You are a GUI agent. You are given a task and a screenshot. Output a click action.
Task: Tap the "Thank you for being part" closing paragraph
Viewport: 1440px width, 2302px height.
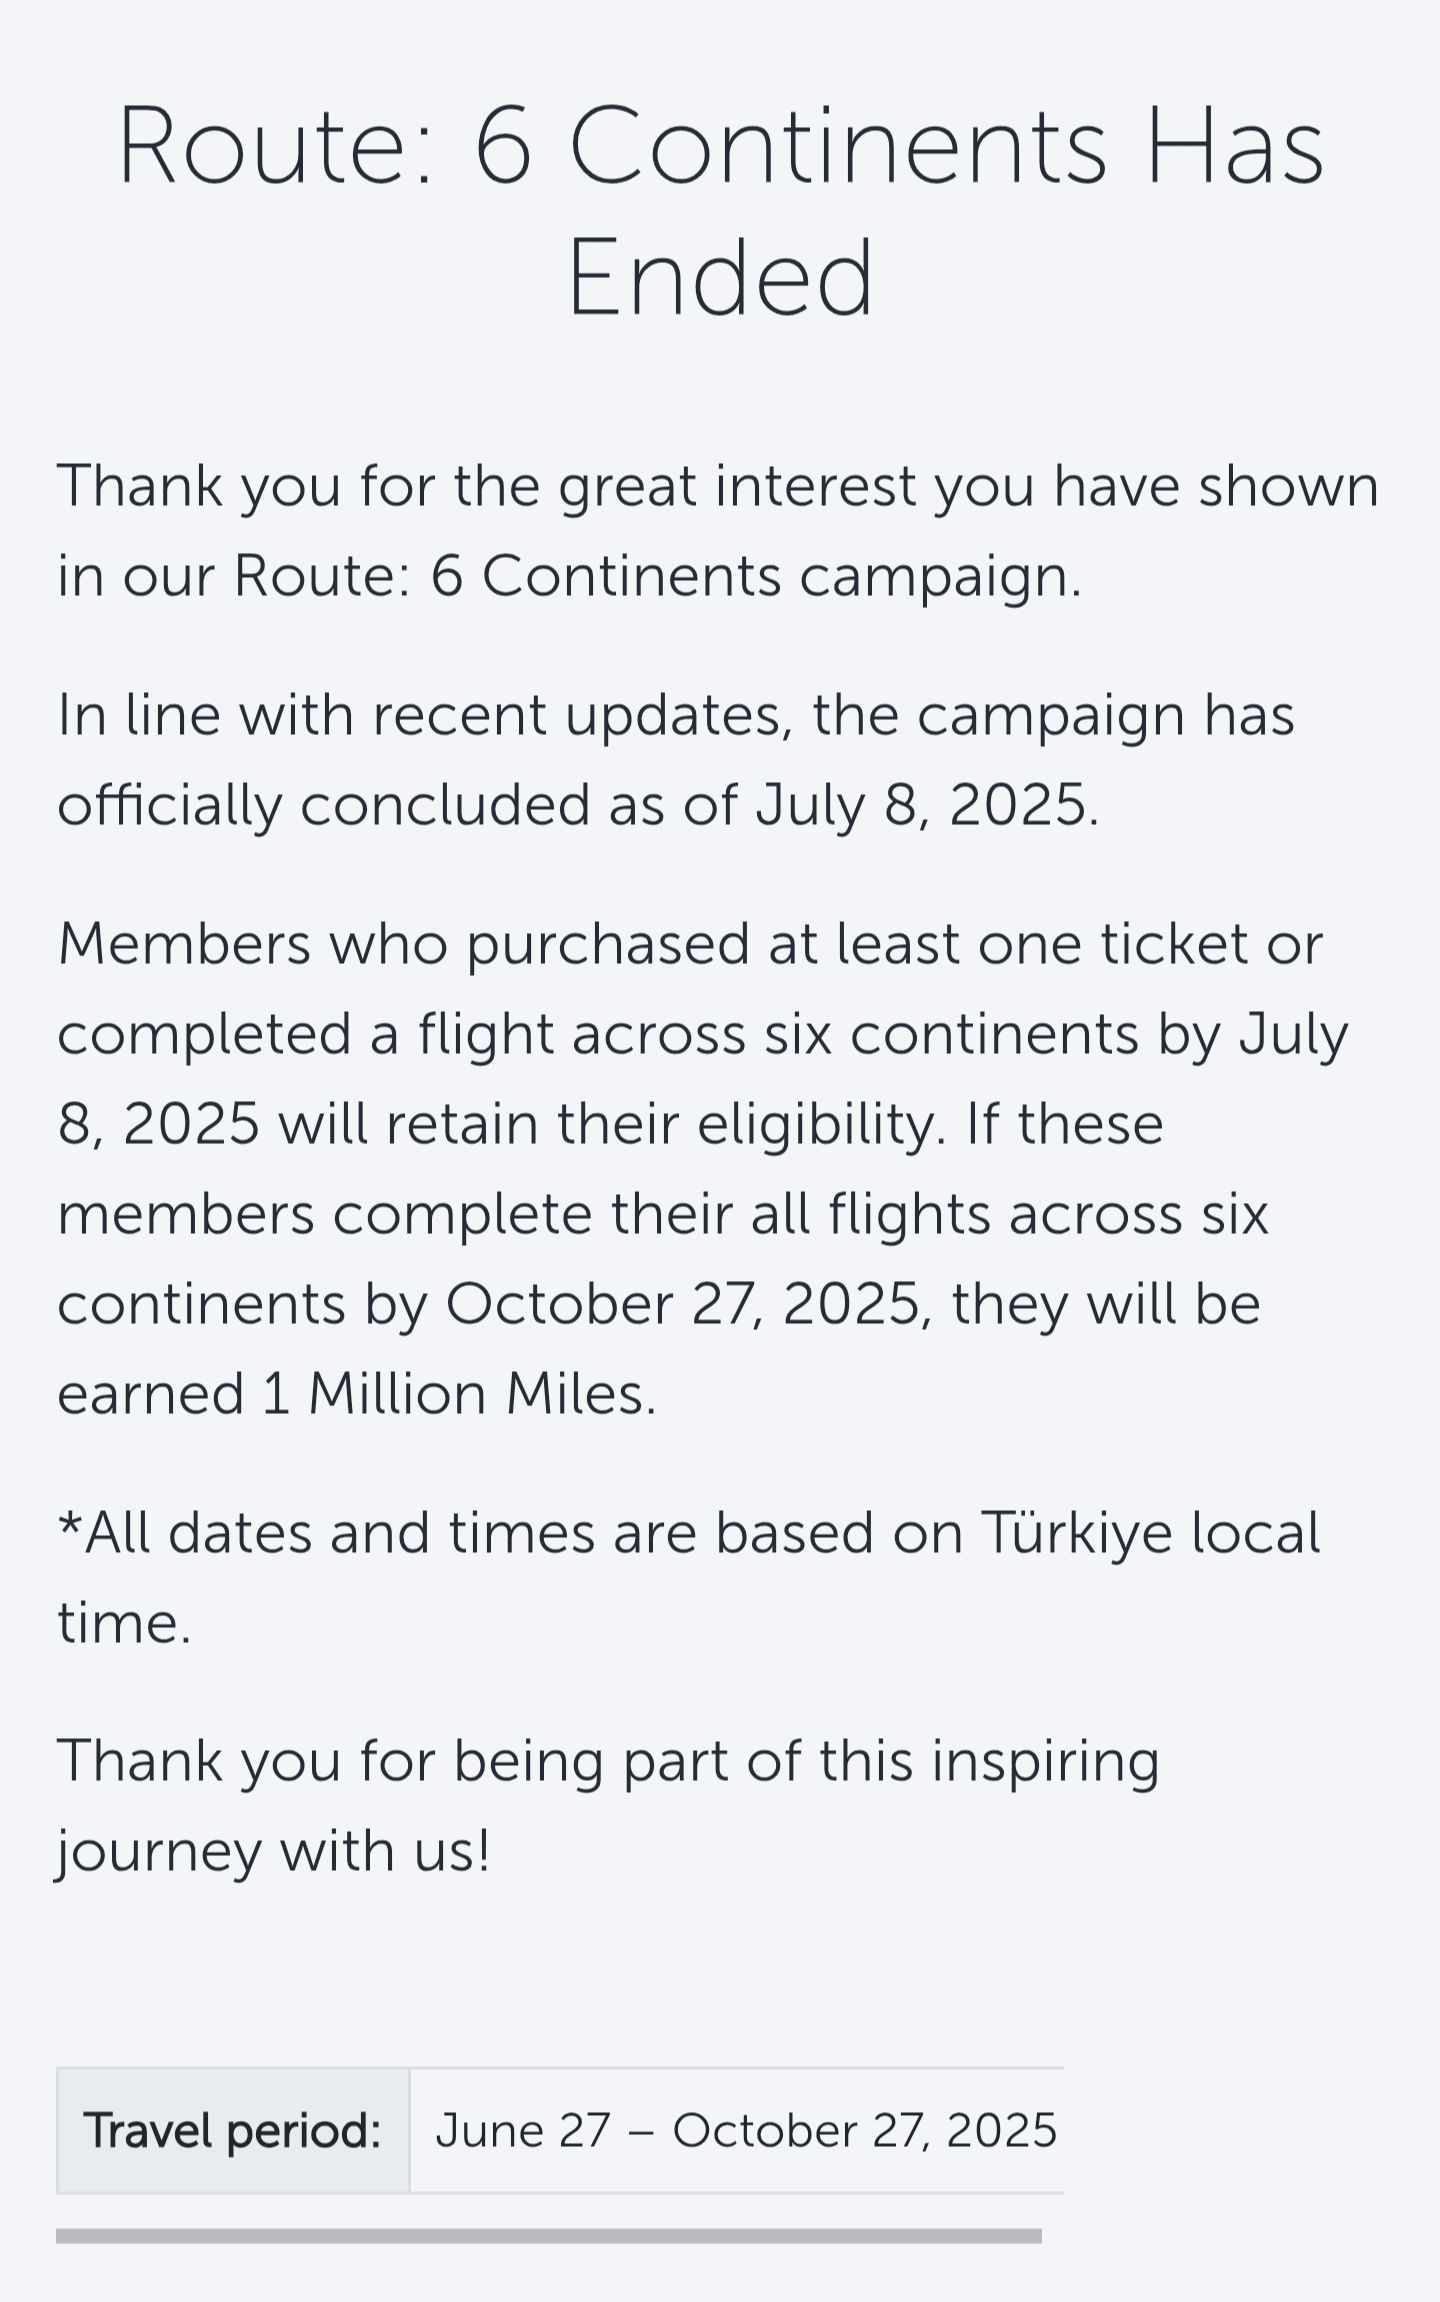click(x=608, y=1805)
